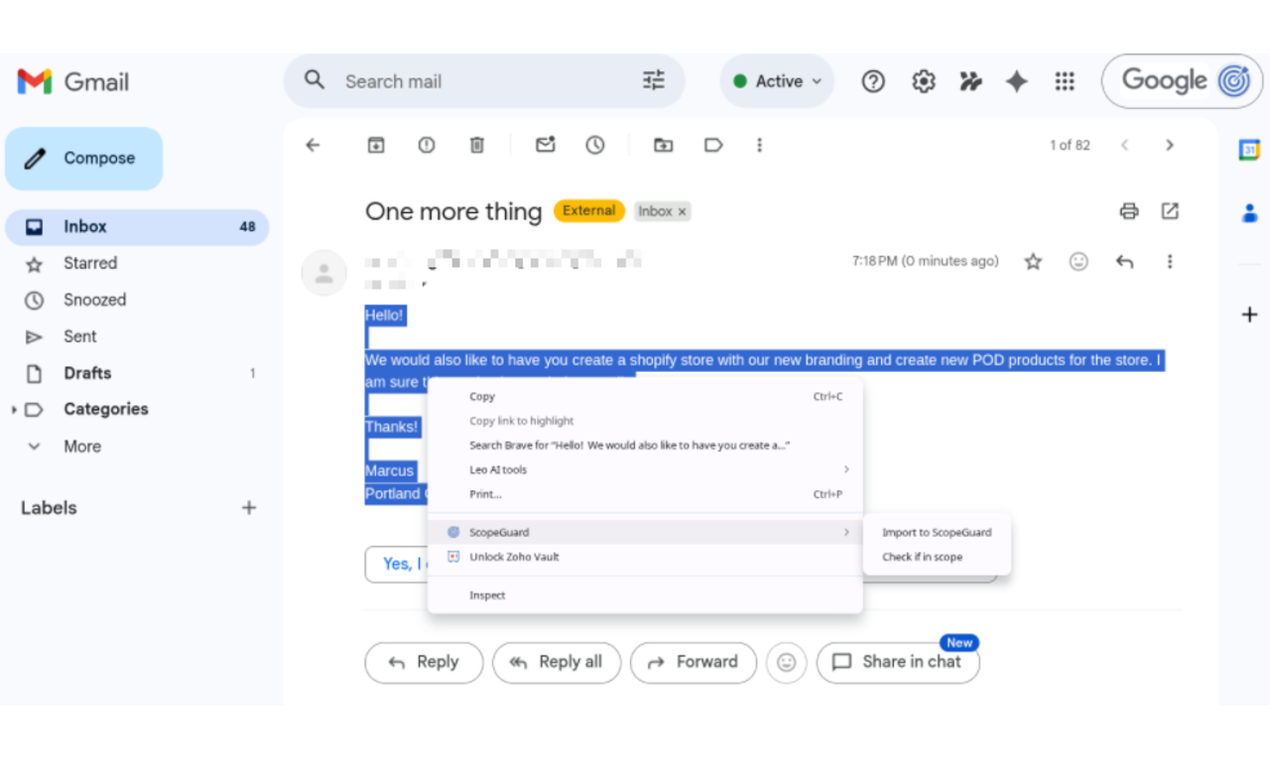This screenshot has height=760, width=1270.
Task: Star this message
Action: tap(1033, 261)
